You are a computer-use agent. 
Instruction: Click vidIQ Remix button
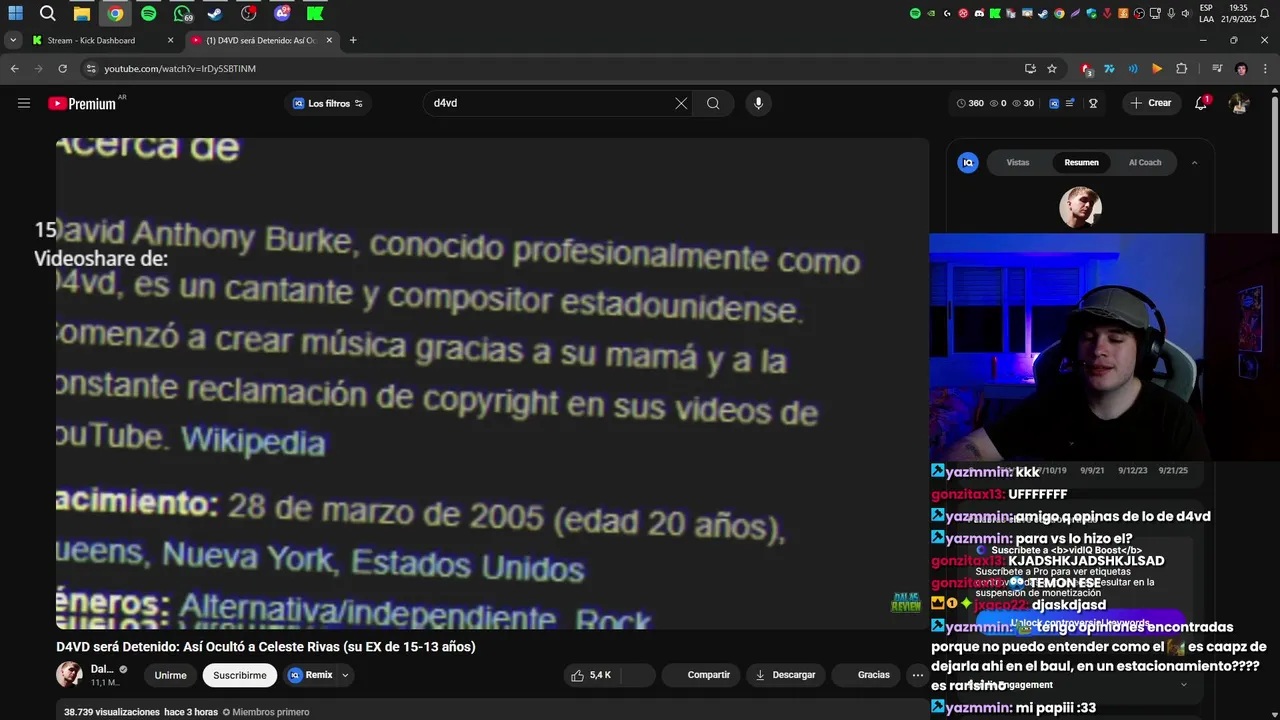pyautogui.click(x=310, y=675)
